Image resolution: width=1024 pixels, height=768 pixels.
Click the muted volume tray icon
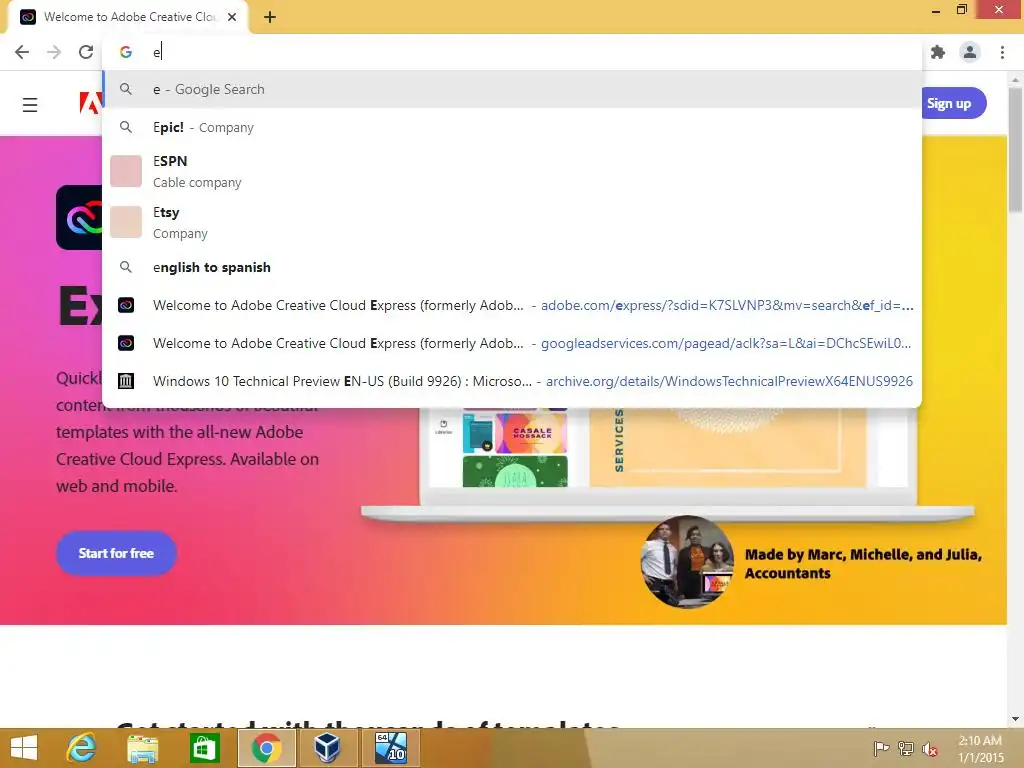[930, 749]
